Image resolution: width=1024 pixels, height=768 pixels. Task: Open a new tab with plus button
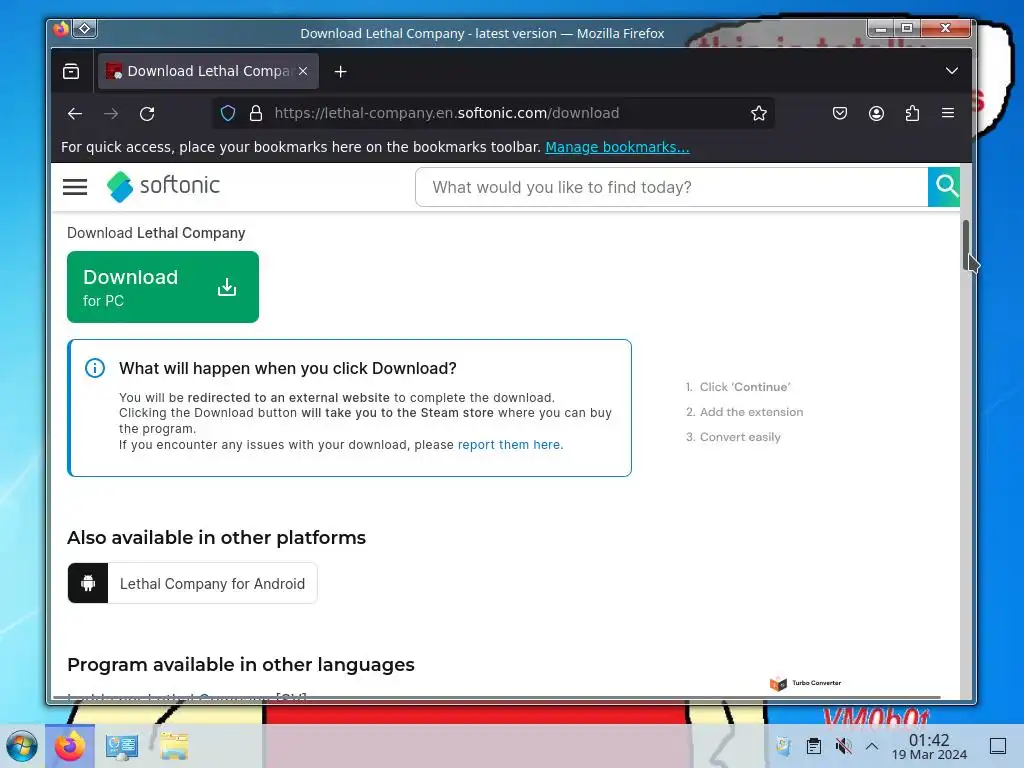(x=340, y=71)
